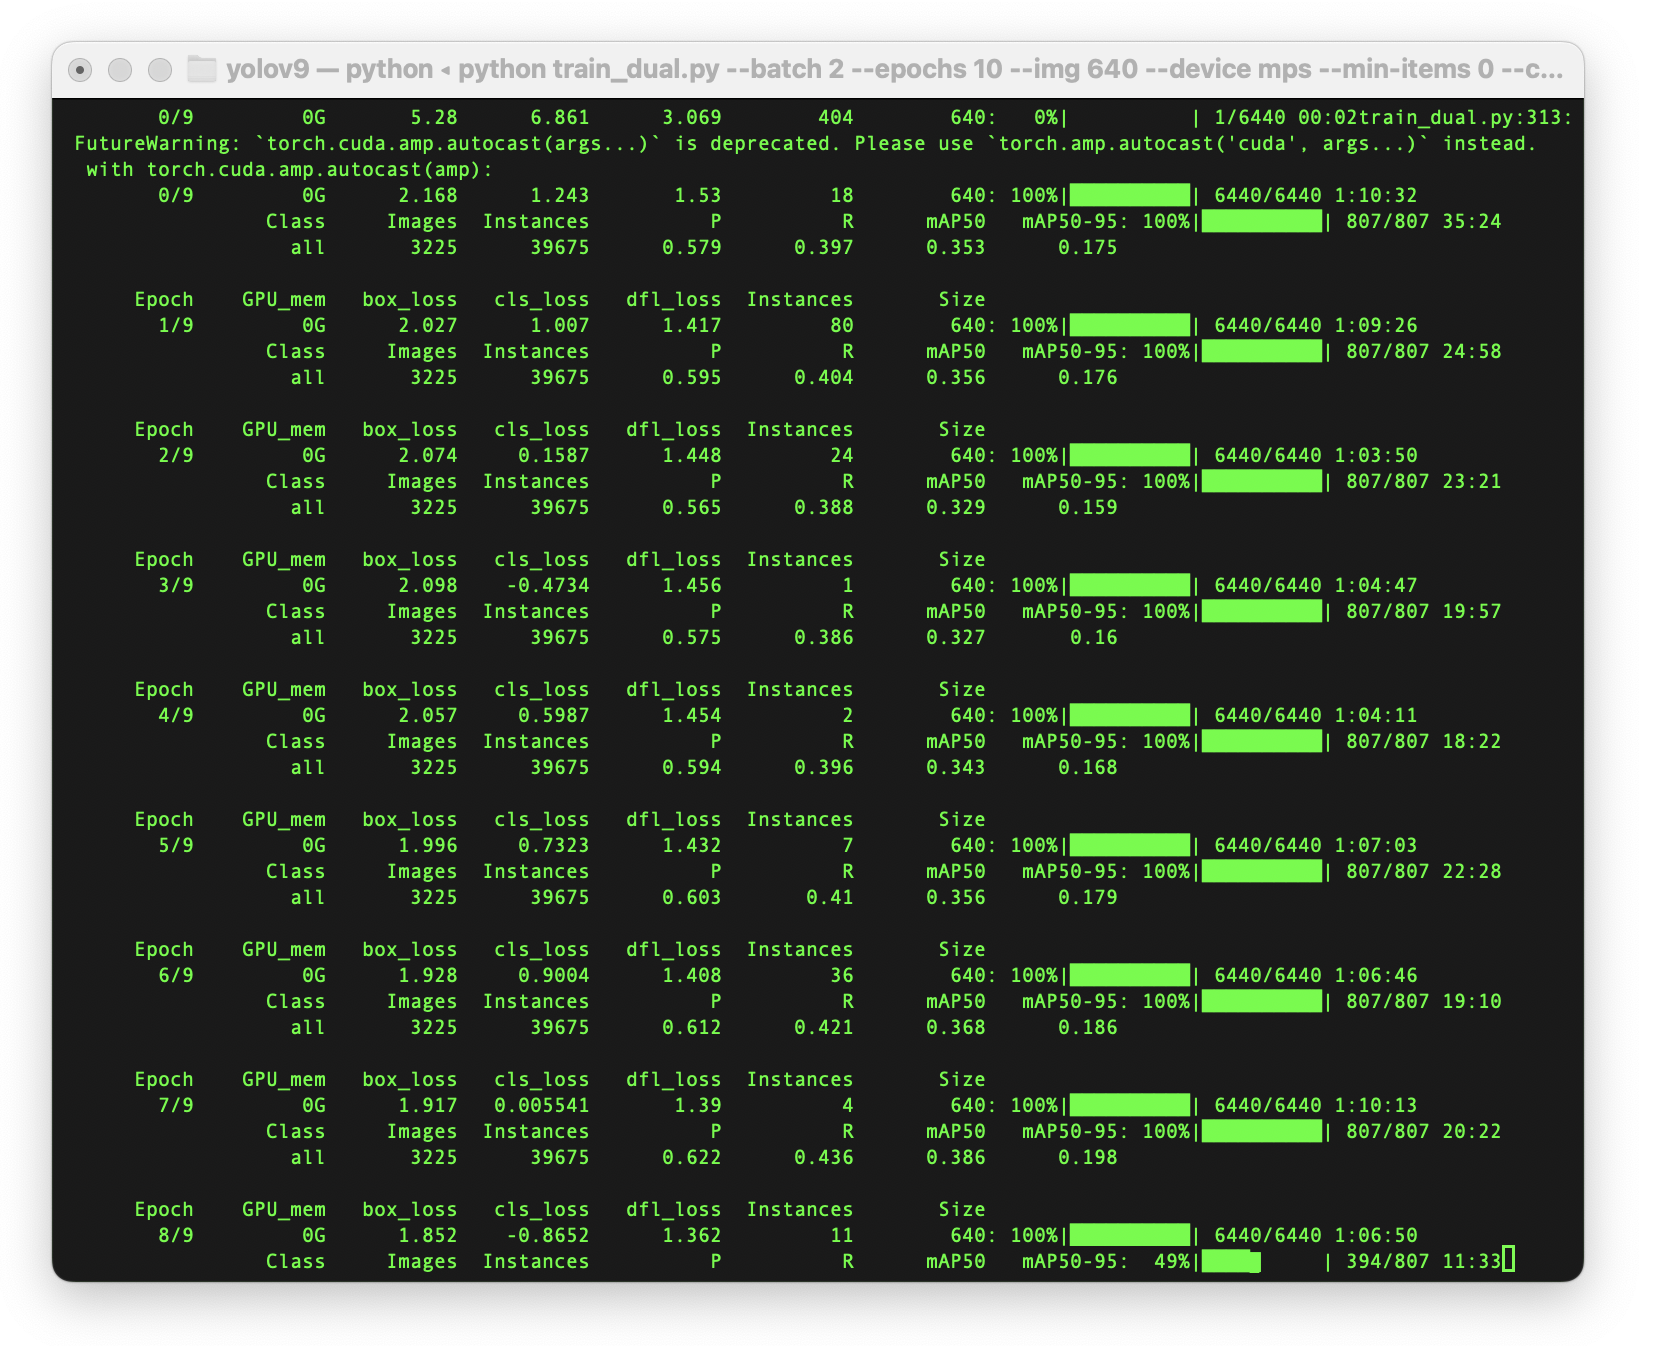Screen dimensions: 1654x1346
Task: Select the cls_loss value 0.005541
Action: (x=542, y=1105)
